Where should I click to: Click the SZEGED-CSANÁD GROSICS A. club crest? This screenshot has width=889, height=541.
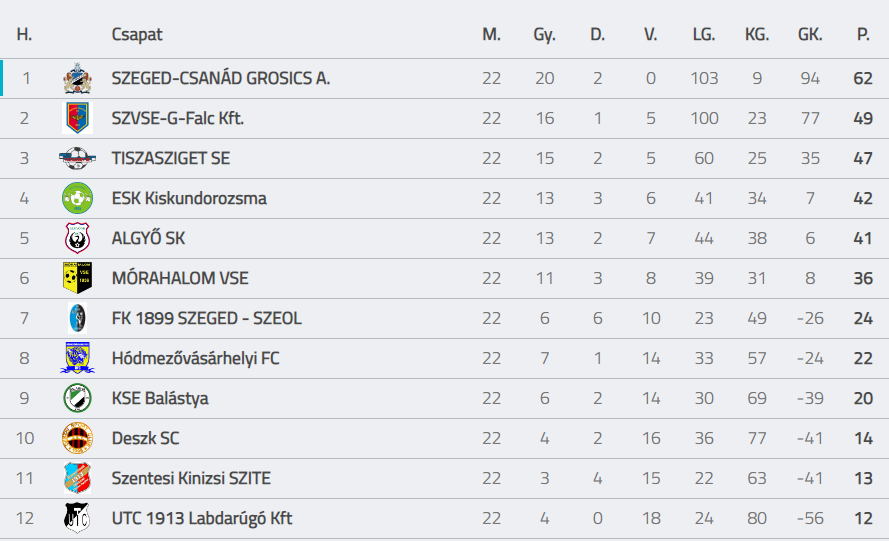[77, 78]
